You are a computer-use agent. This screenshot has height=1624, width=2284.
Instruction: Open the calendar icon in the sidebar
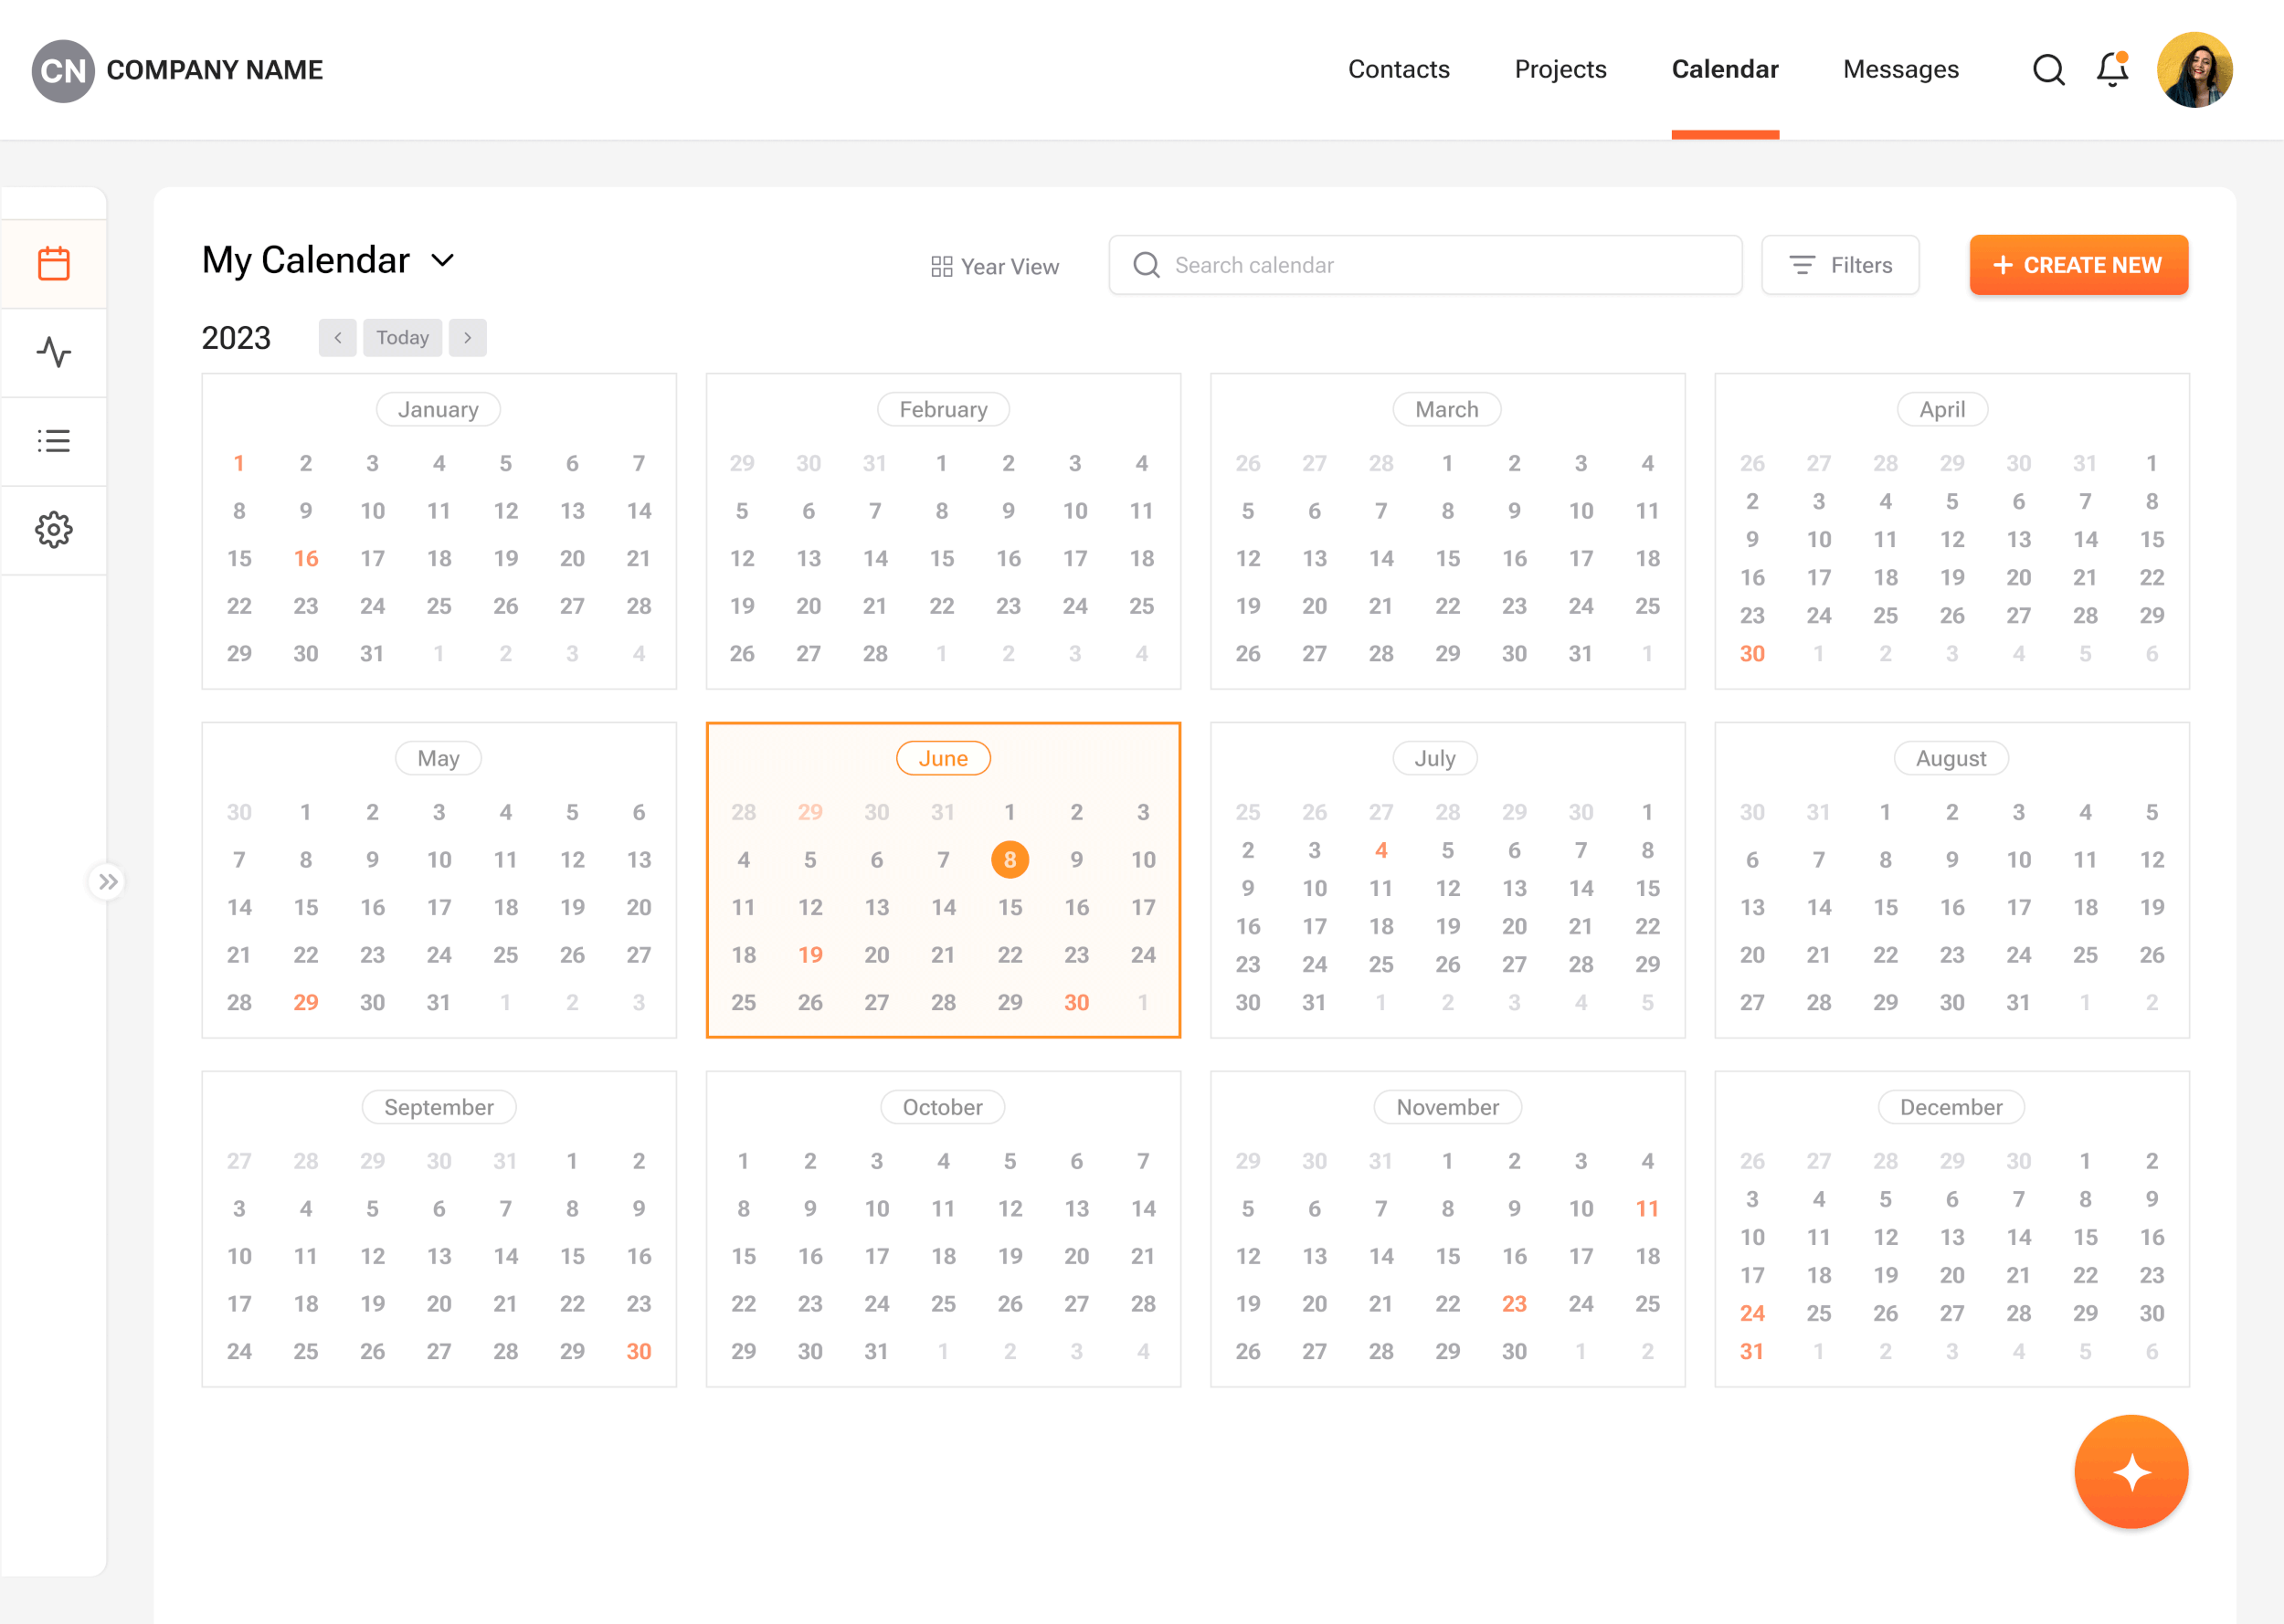point(54,262)
